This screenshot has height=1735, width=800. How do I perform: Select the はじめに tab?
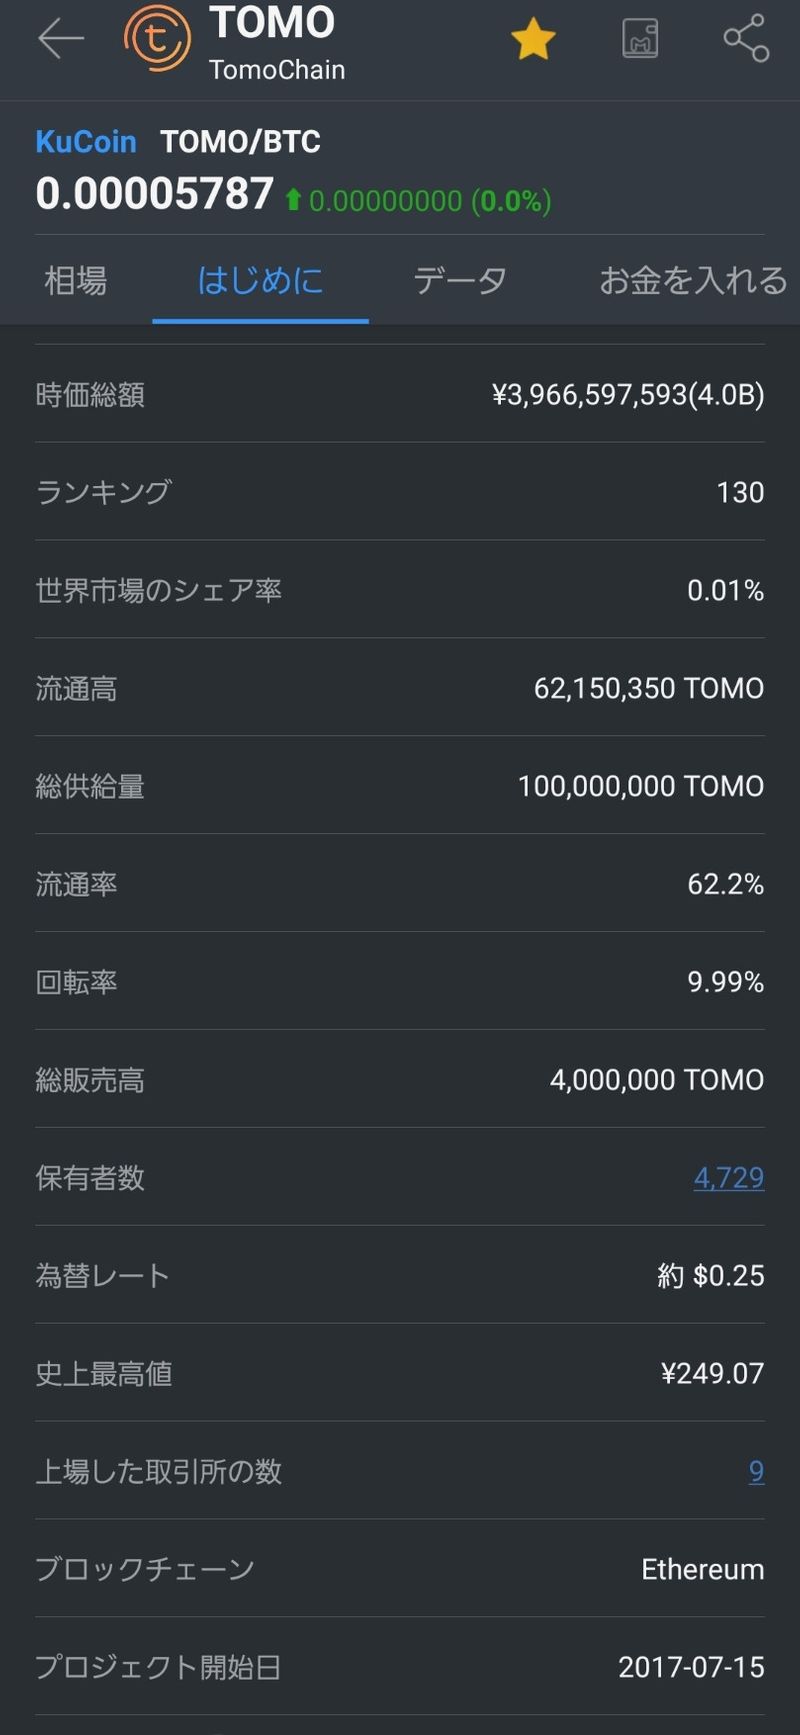[x=260, y=281]
